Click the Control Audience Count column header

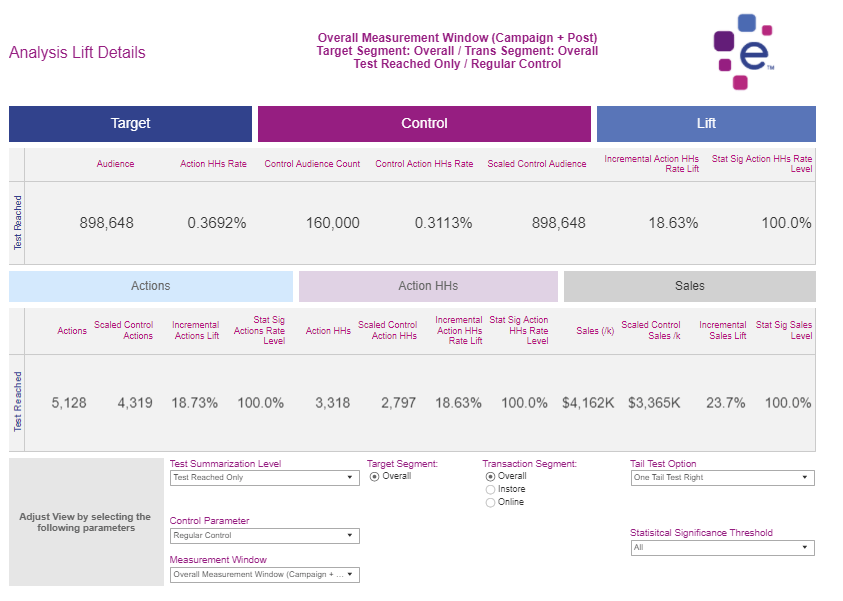312,164
